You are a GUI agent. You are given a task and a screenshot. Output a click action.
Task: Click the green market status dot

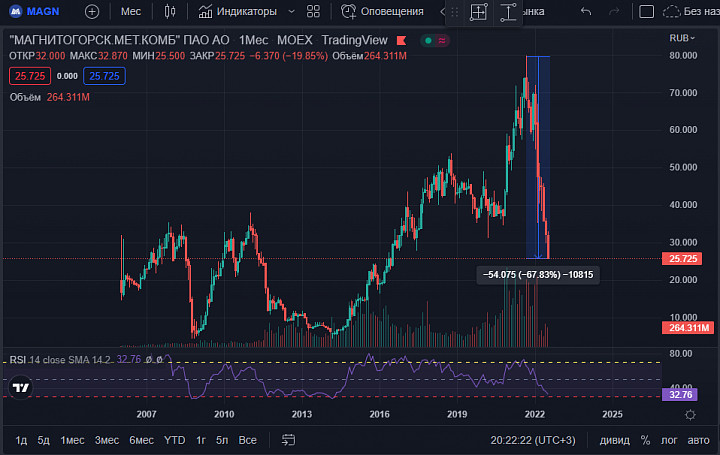pos(428,40)
